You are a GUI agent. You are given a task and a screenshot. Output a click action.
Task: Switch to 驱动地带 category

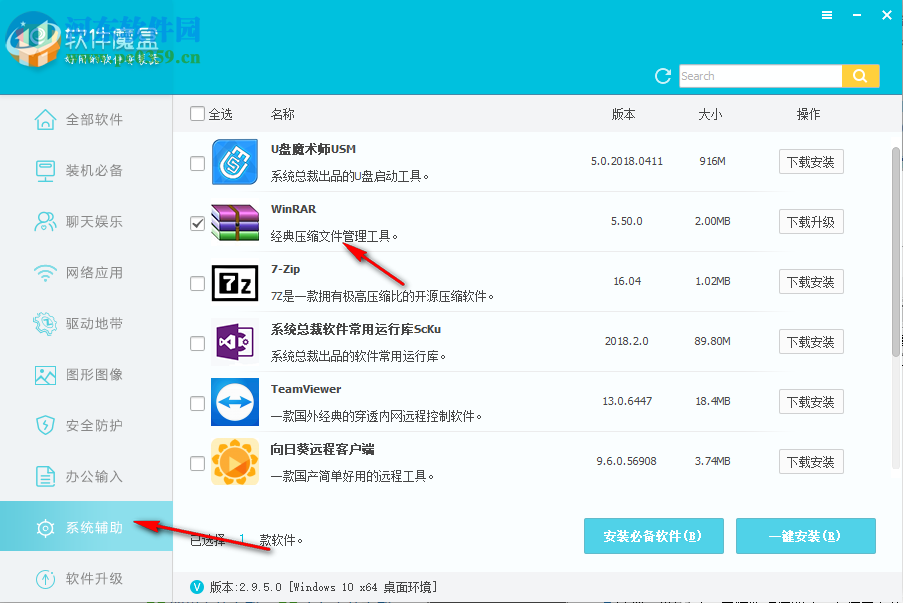(x=86, y=324)
